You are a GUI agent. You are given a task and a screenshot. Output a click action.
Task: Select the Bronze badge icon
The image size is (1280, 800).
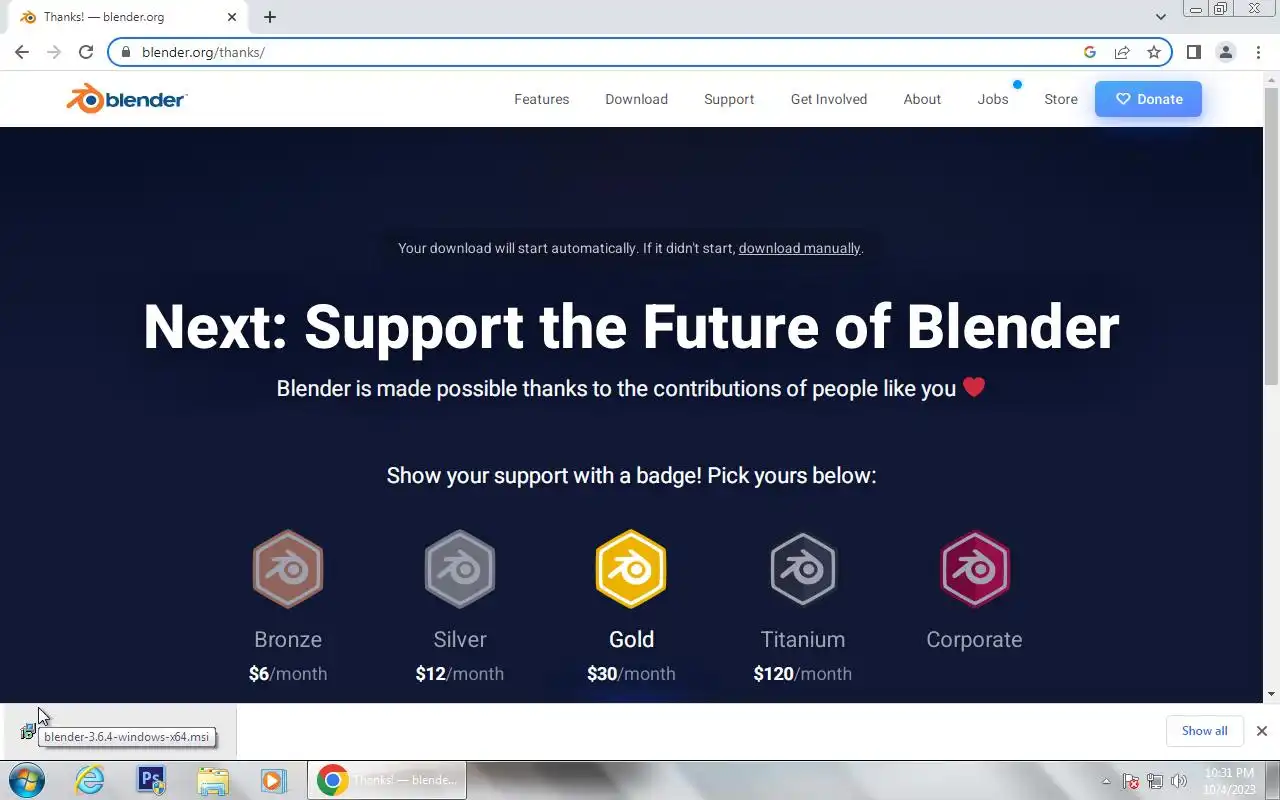click(288, 569)
